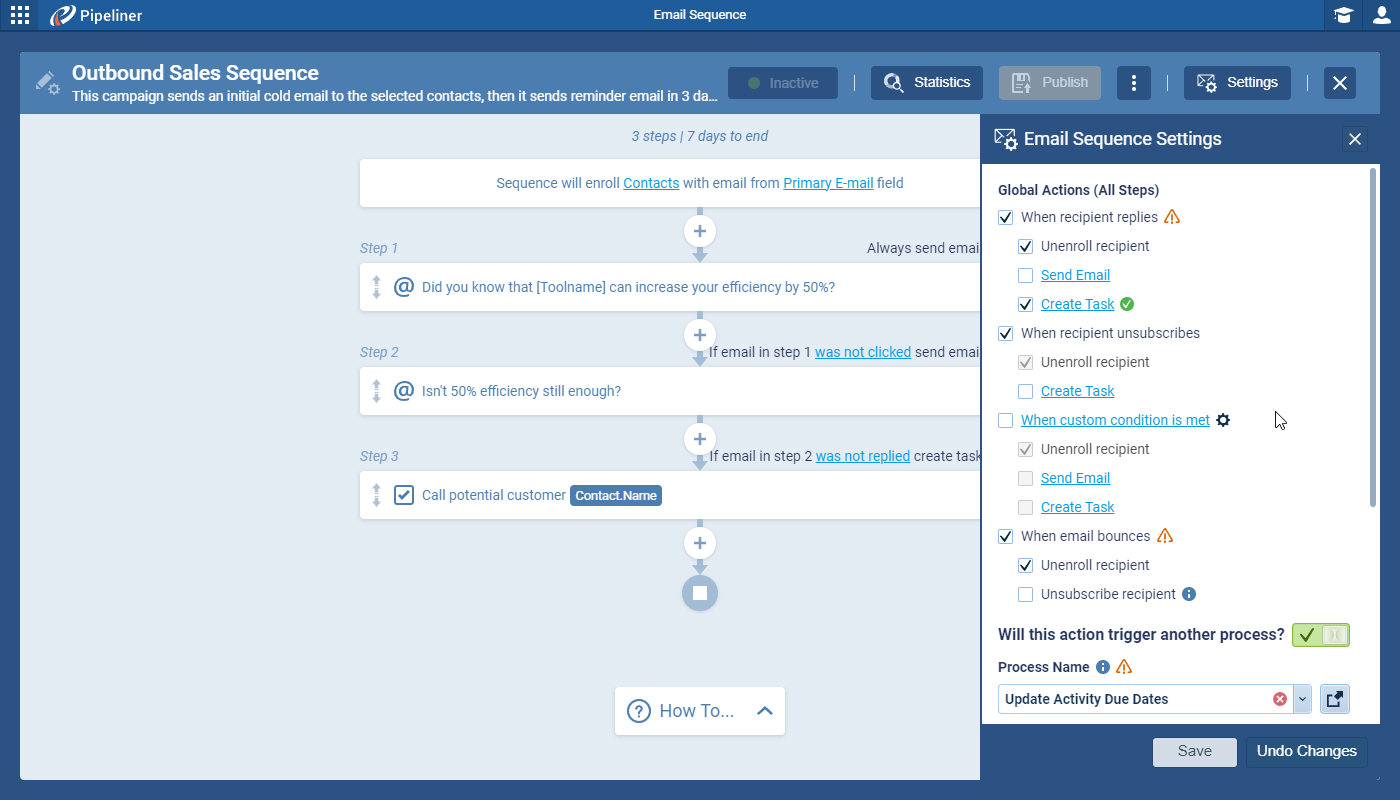Open selected process in new window icon
The width and height of the screenshot is (1400, 800).
click(x=1334, y=699)
